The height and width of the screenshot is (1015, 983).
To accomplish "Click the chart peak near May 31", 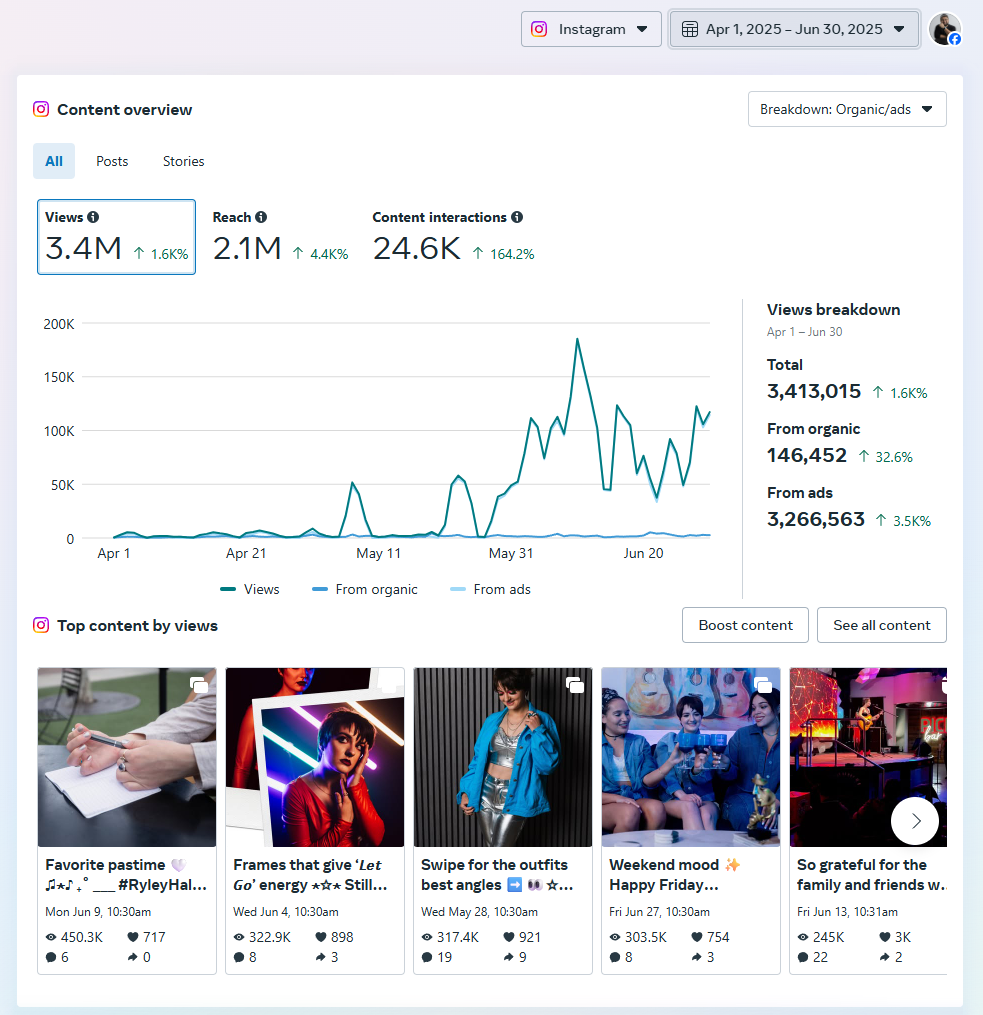I will [x=578, y=340].
